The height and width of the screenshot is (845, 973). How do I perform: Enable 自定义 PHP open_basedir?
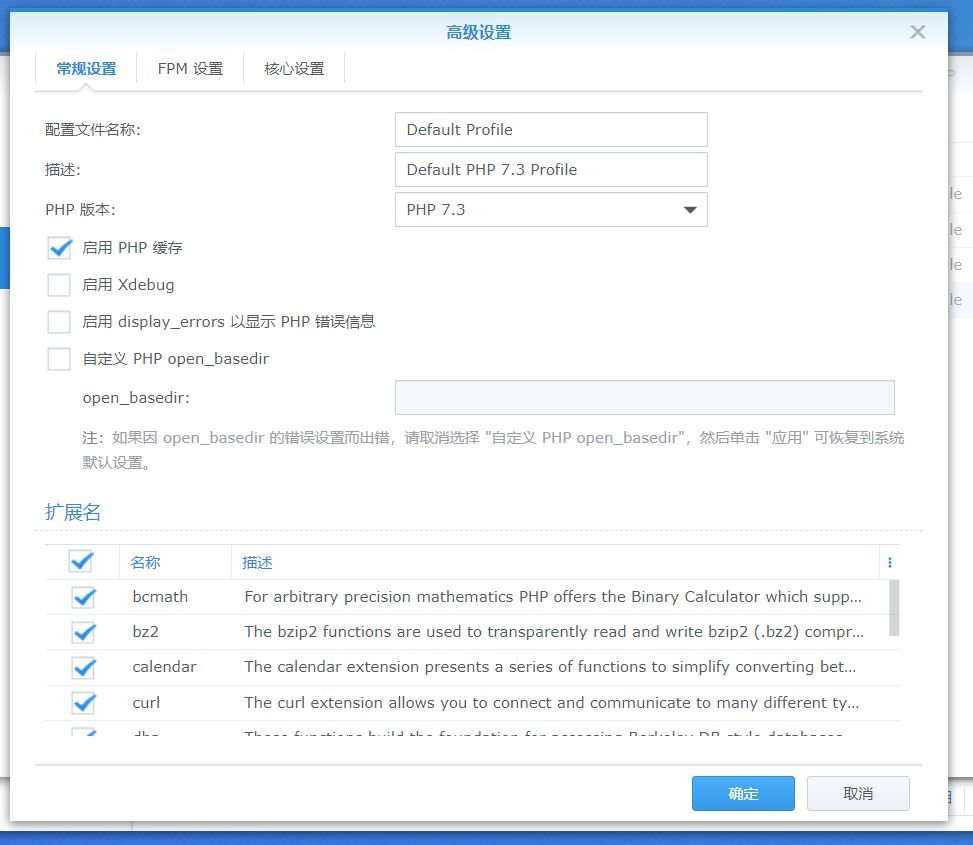(57, 358)
